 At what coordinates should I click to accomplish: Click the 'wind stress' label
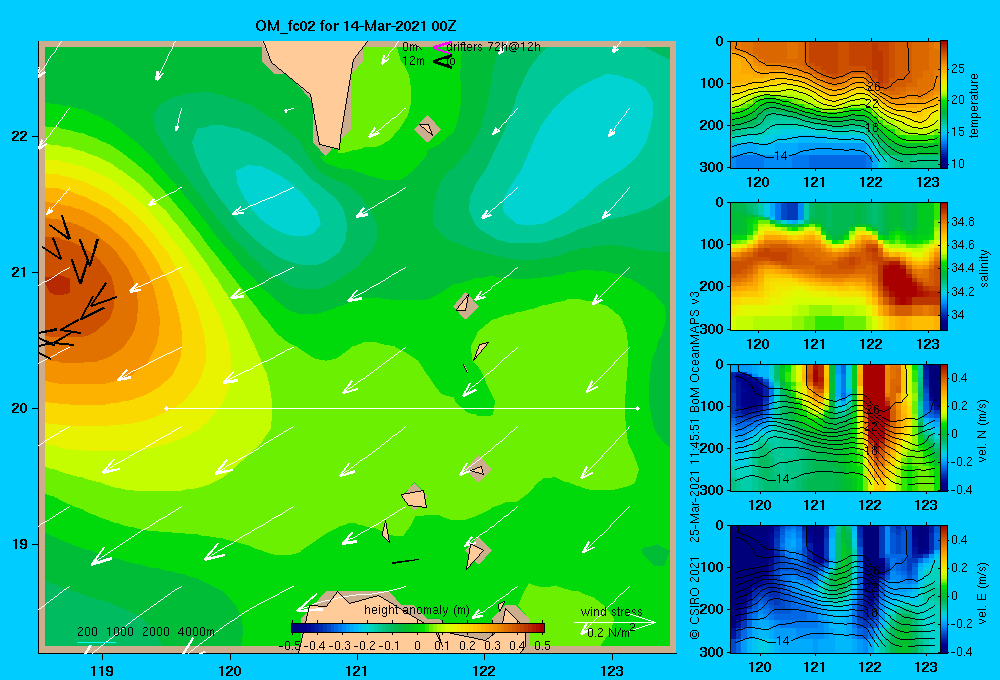click(x=612, y=611)
